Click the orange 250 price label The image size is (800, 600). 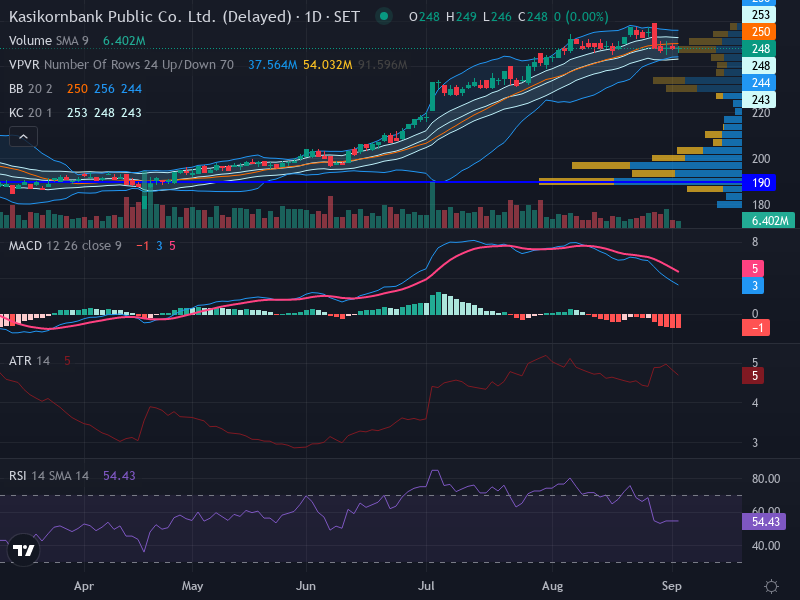(x=759, y=32)
